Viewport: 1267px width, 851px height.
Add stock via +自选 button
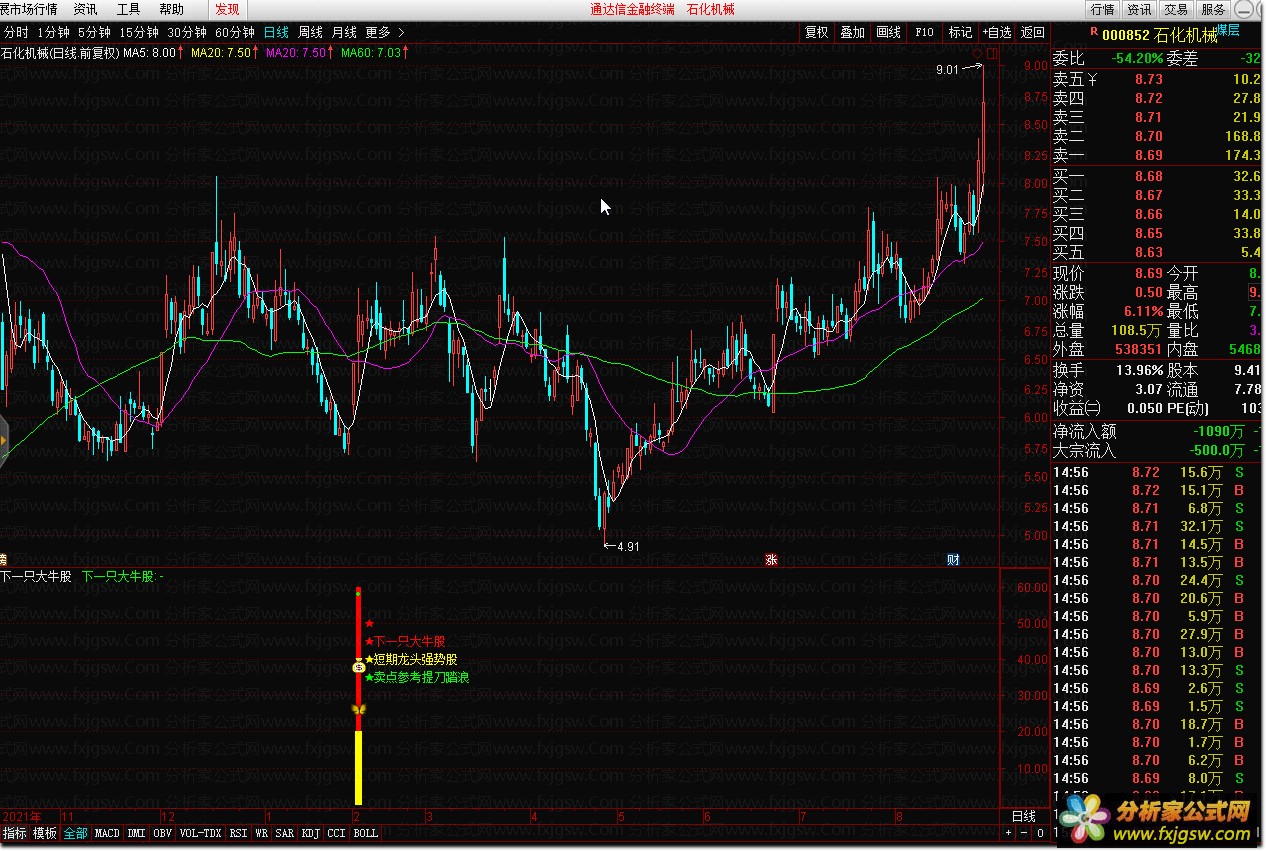pos(997,32)
